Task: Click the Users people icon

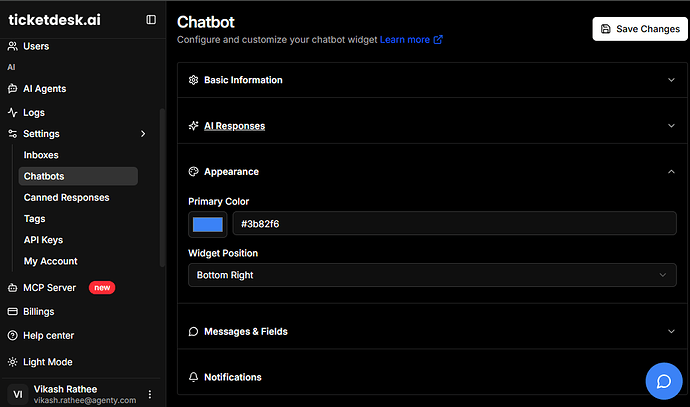Action: (13, 46)
